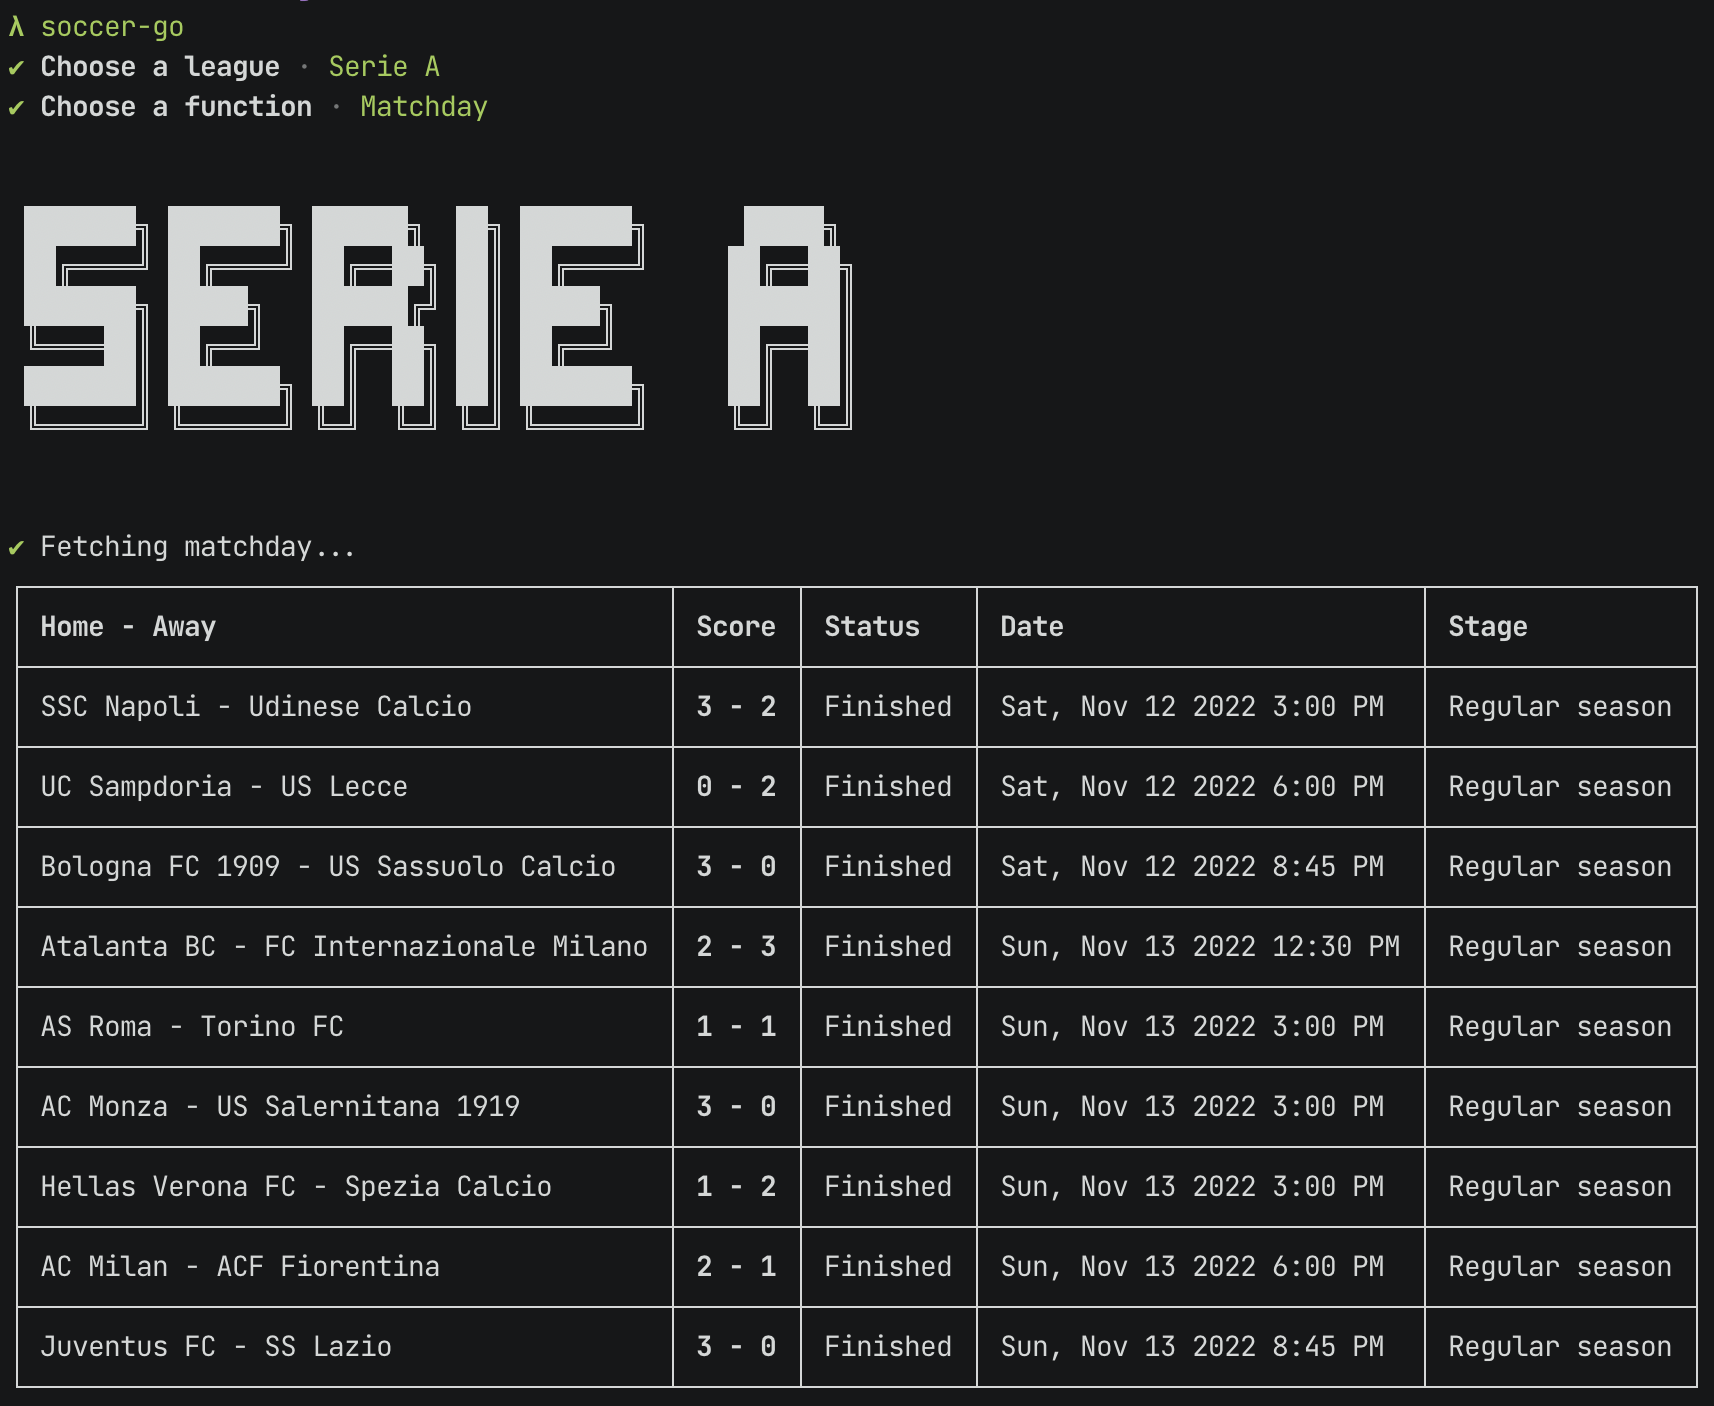
Task: Click the 'Matchday' function answer
Action: 424,107
